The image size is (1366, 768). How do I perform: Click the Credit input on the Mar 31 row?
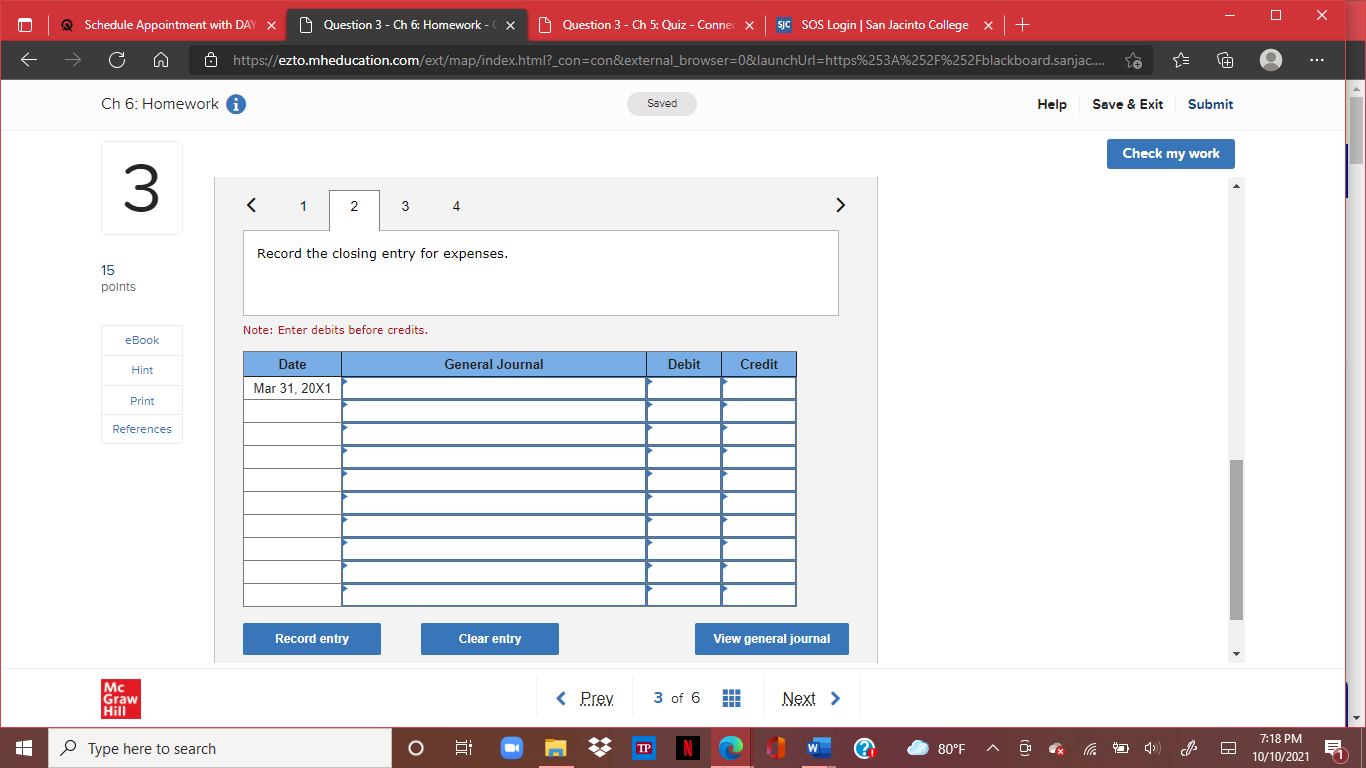(x=759, y=387)
